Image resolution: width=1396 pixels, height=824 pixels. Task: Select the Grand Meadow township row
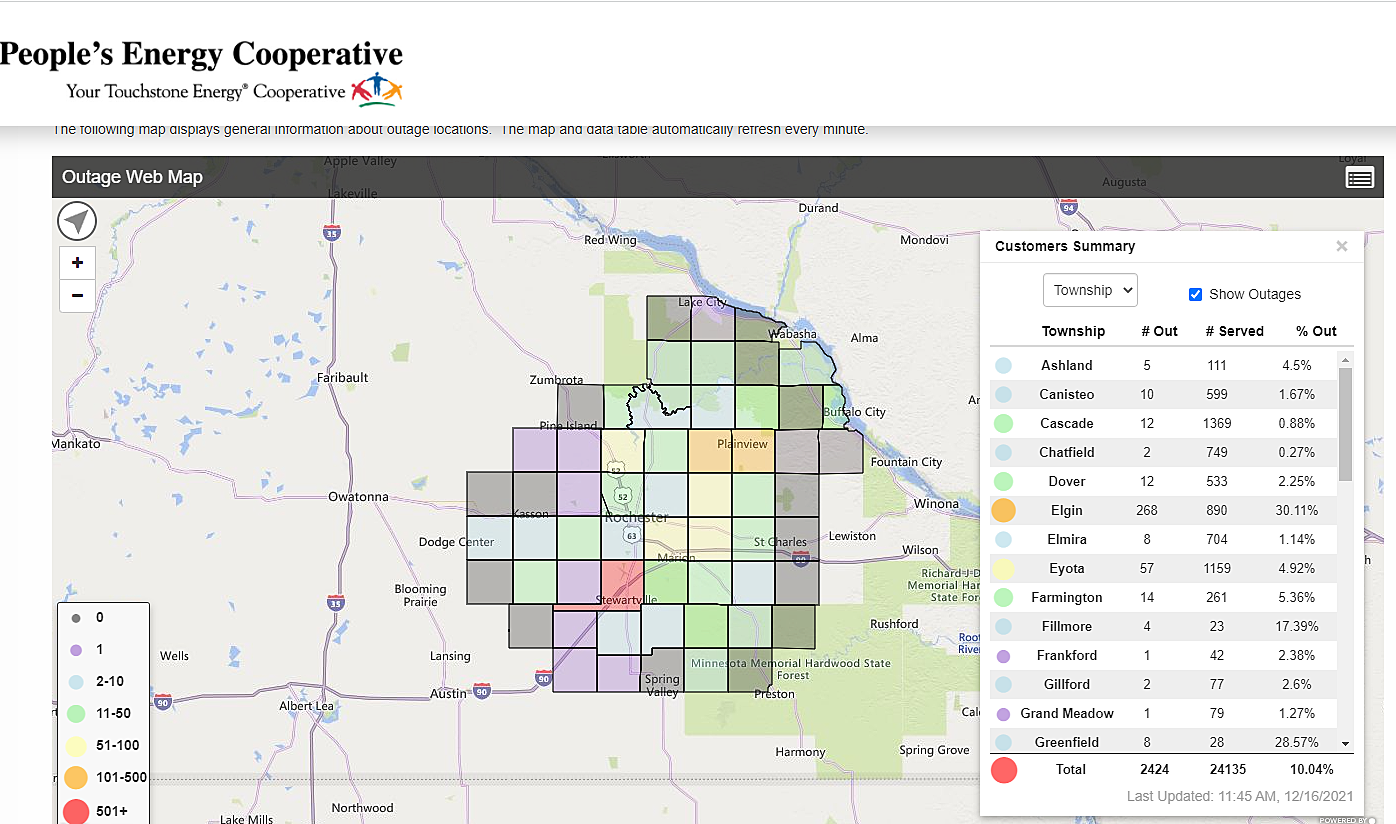tap(1164, 714)
